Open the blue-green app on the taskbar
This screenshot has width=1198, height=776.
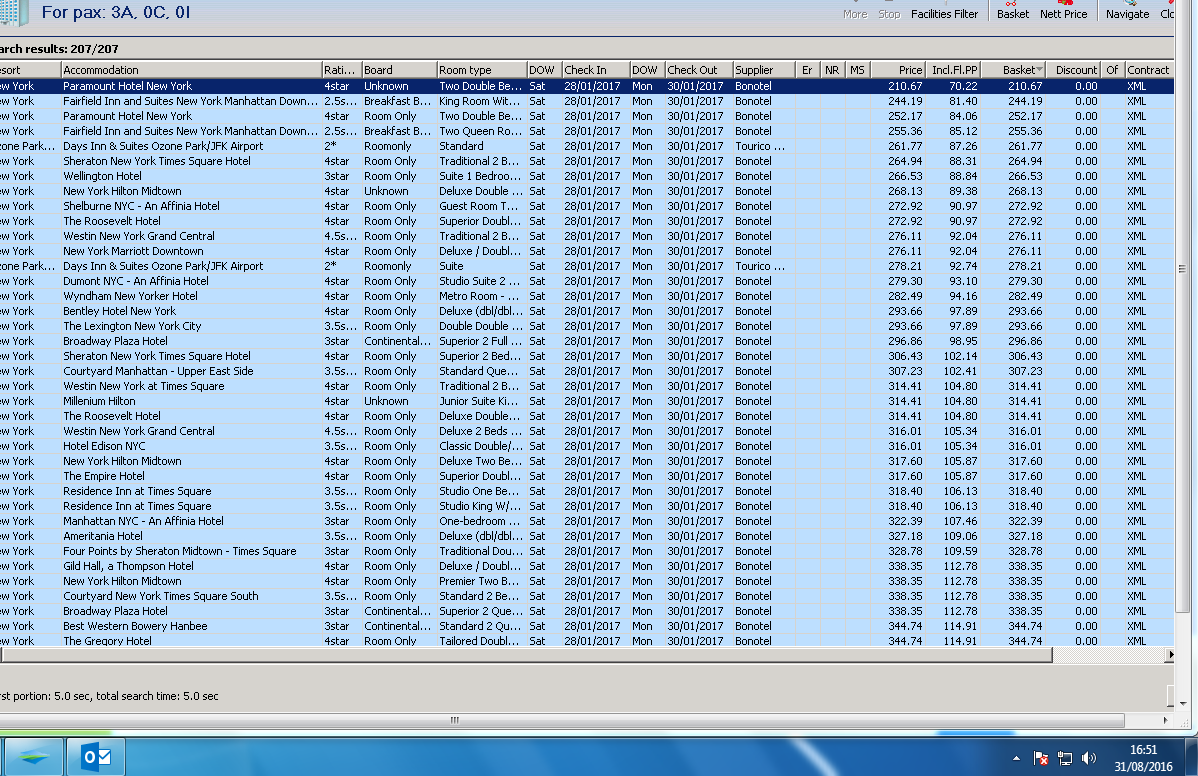click(34, 757)
